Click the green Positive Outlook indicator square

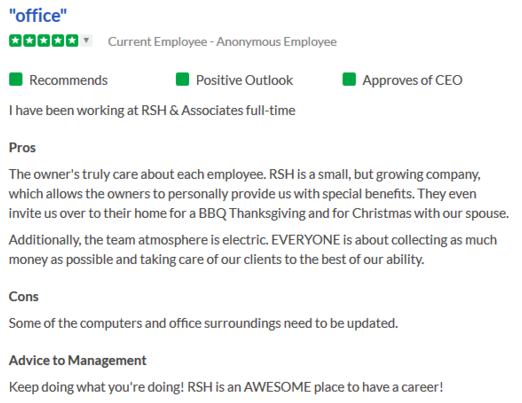point(182,80)
